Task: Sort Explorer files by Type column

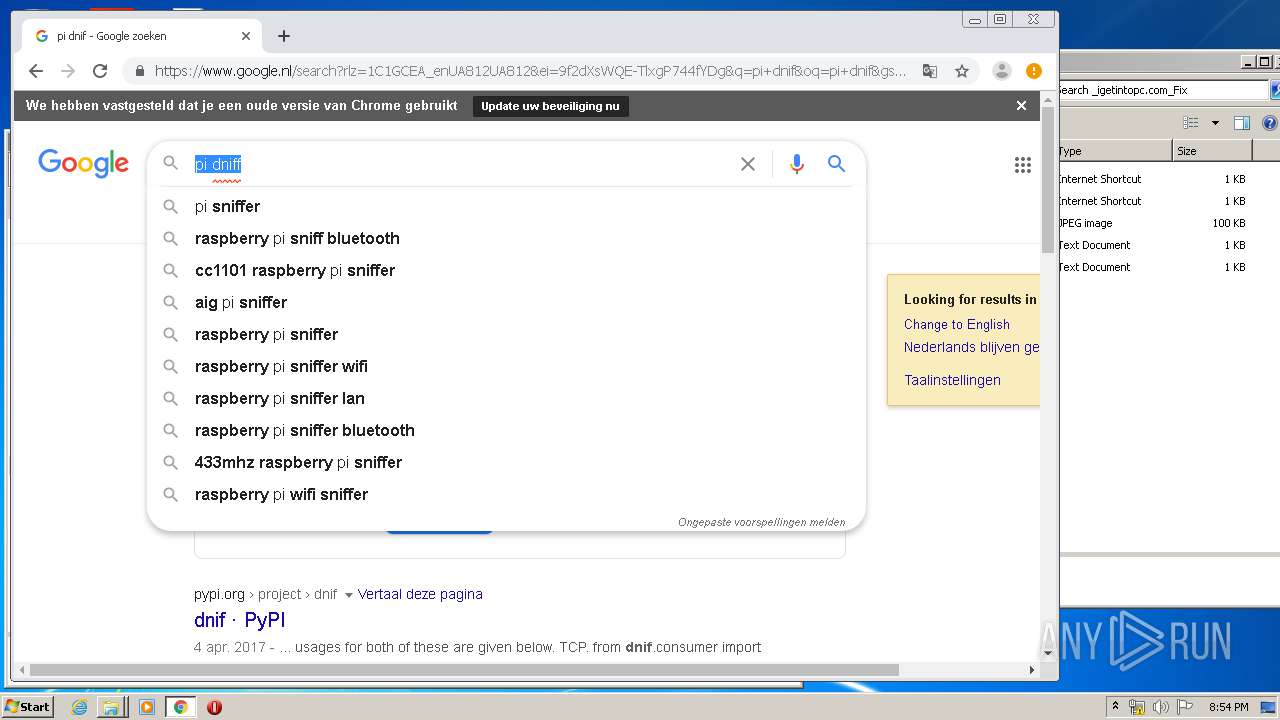Action: (1114, 151)
